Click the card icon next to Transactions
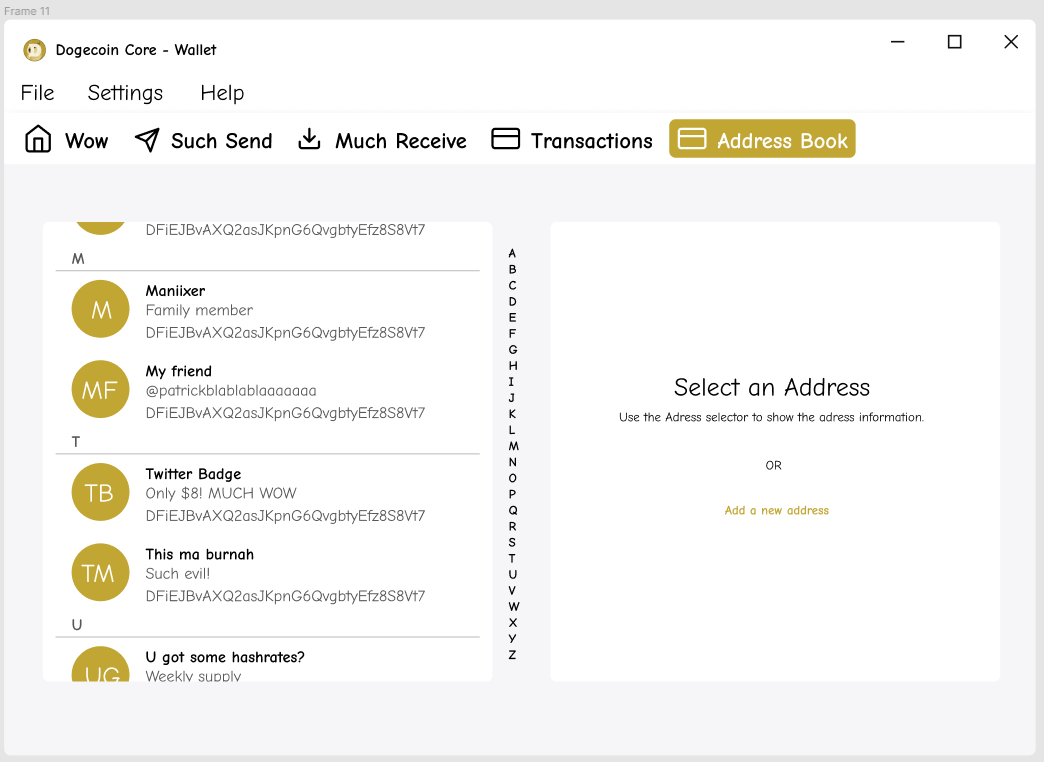The image size is (1044, 762). 506,139
